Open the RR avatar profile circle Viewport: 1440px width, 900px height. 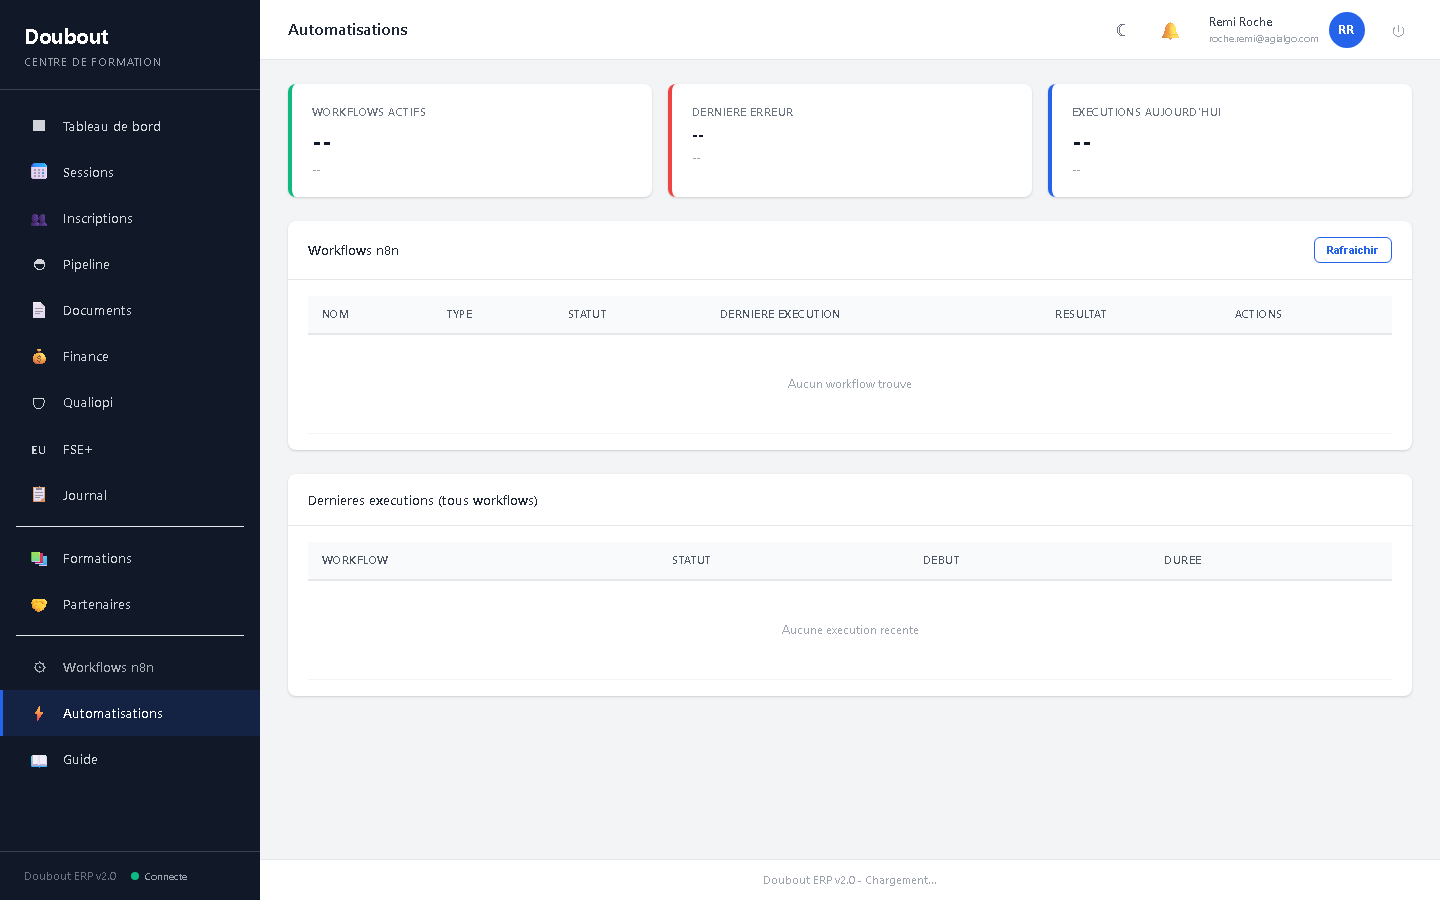pyautogui.click(x=1346, y=30)
